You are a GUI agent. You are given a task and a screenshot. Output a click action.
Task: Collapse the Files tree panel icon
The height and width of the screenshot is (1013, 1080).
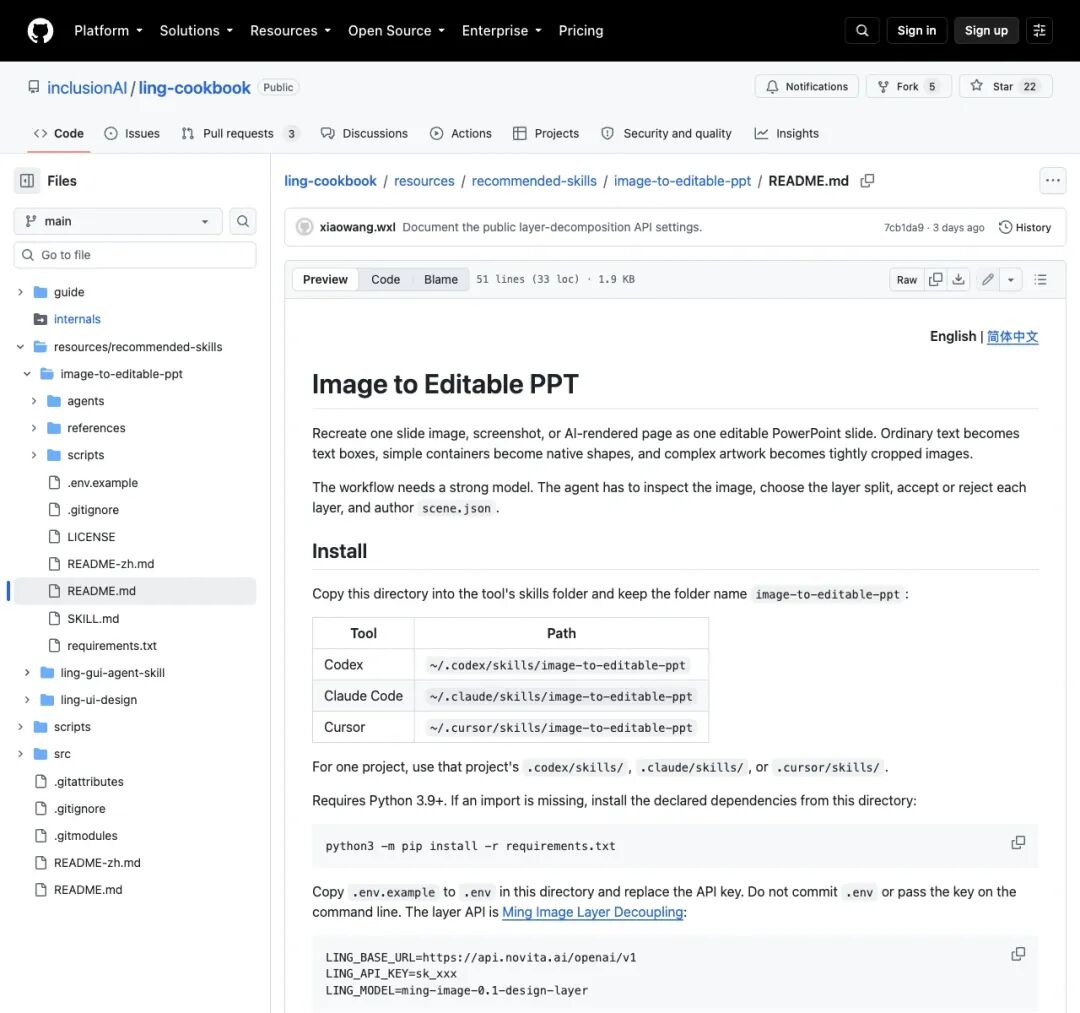pyautogui.click(x=27, y=180)
